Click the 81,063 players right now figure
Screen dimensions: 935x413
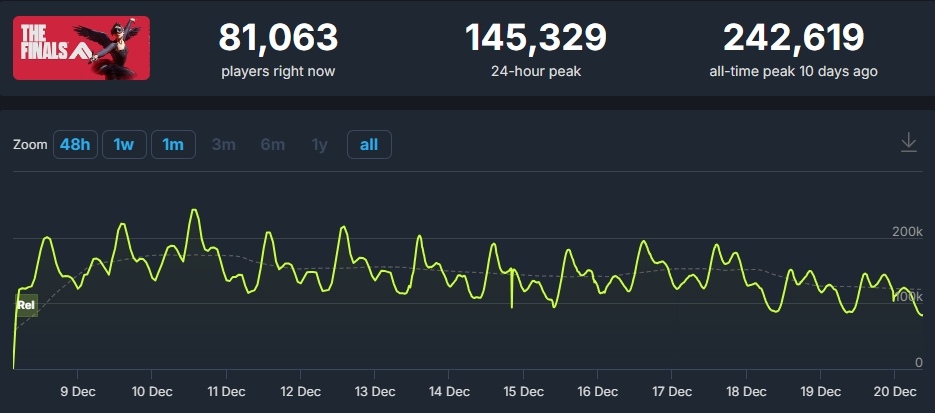pos(277,38)
